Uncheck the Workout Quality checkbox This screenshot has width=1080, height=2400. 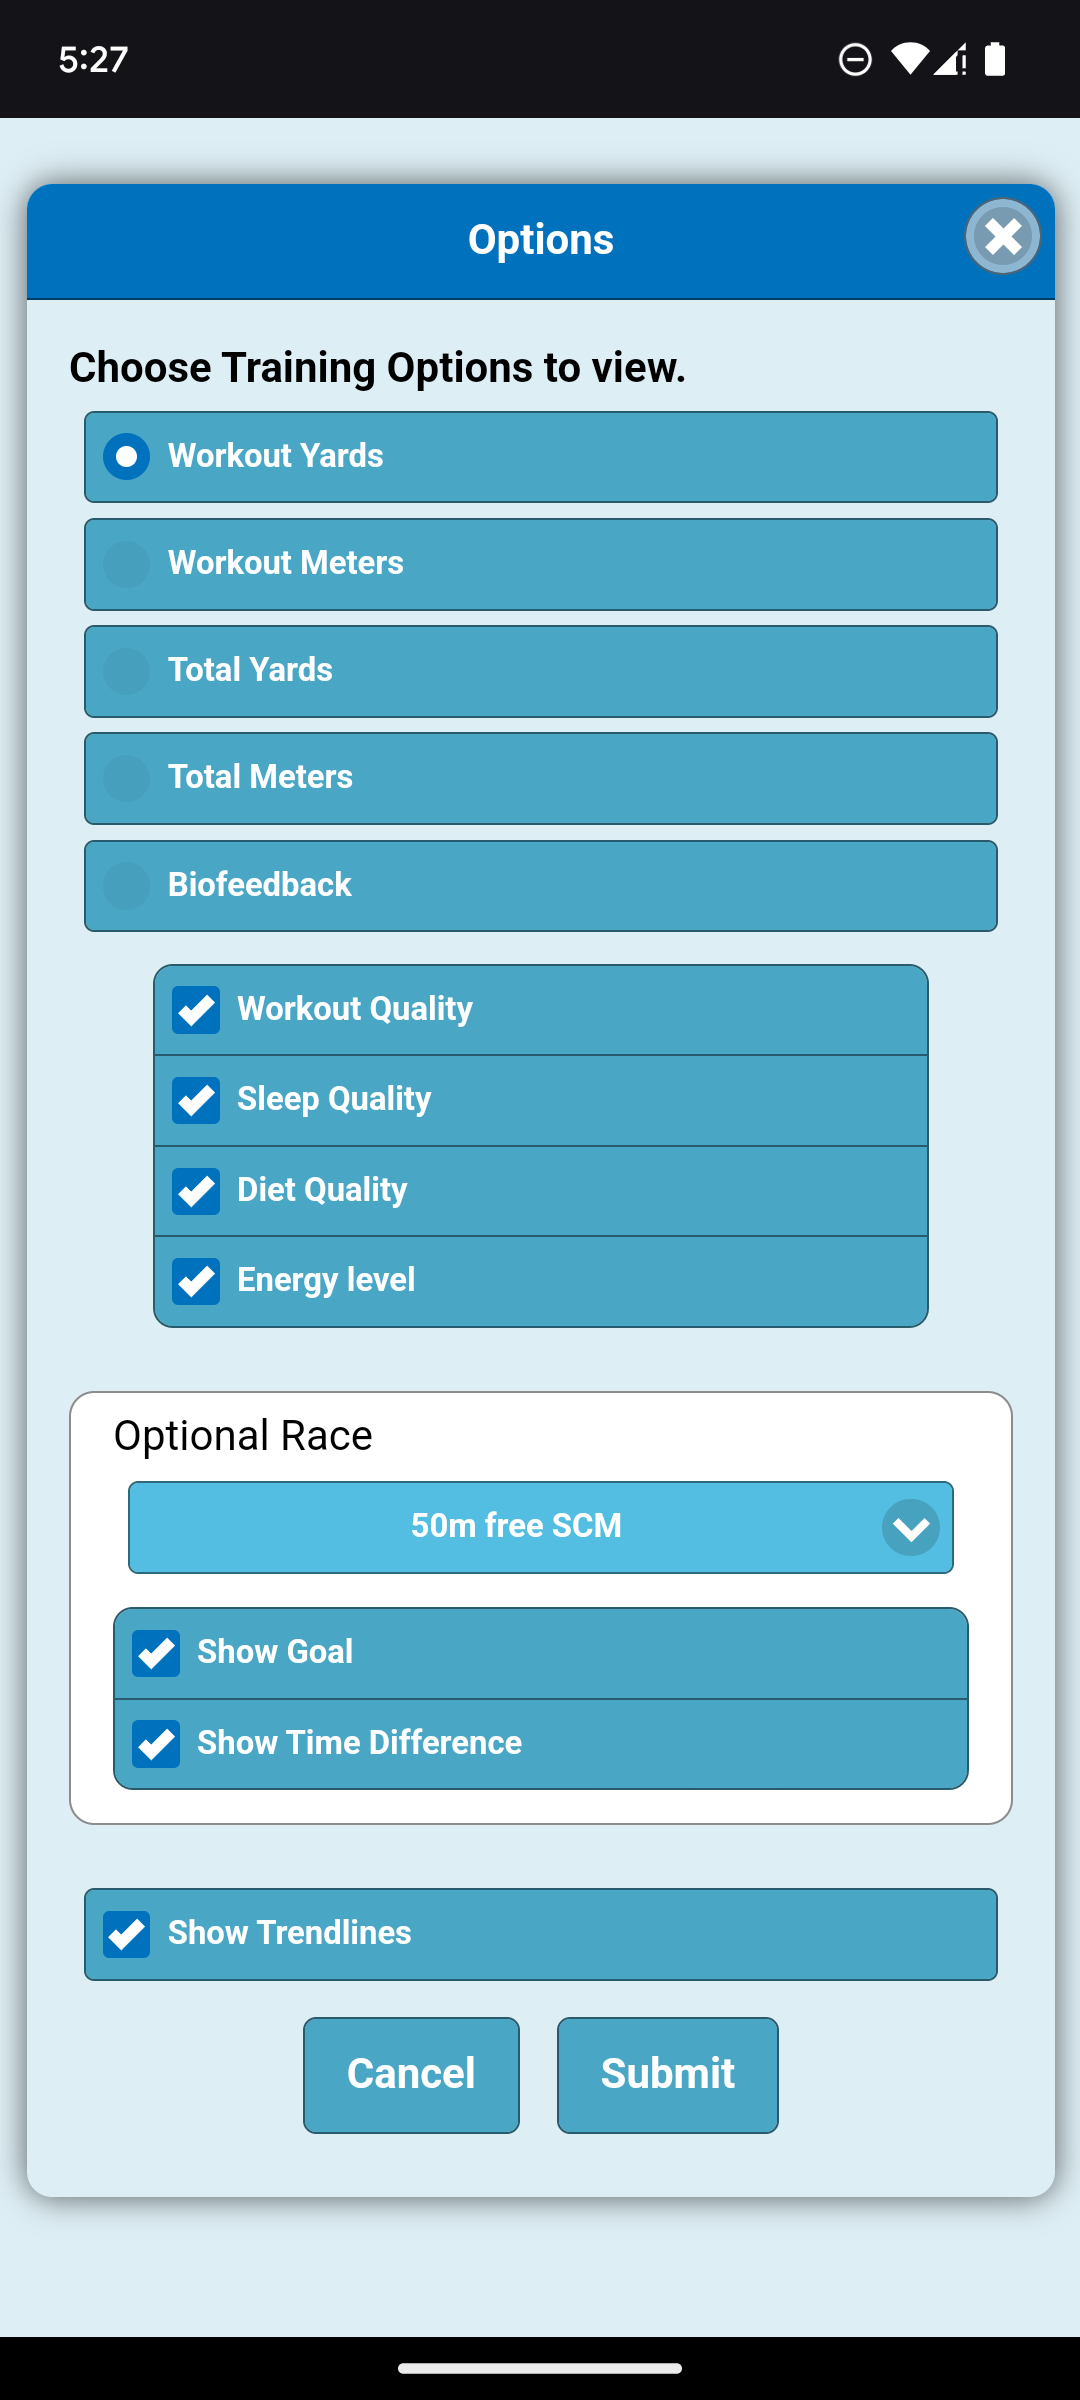196,1010
